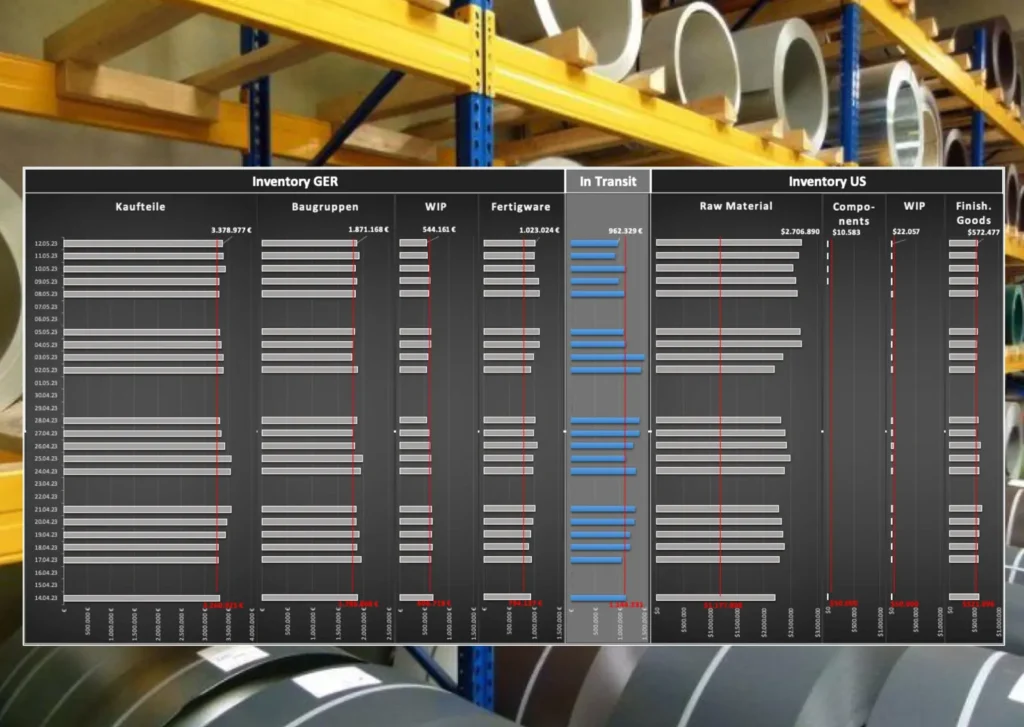1024x727 pixels.
Task: Select the date label '02.05.23'
Action: pyautogui.click(x=46, y=370)
